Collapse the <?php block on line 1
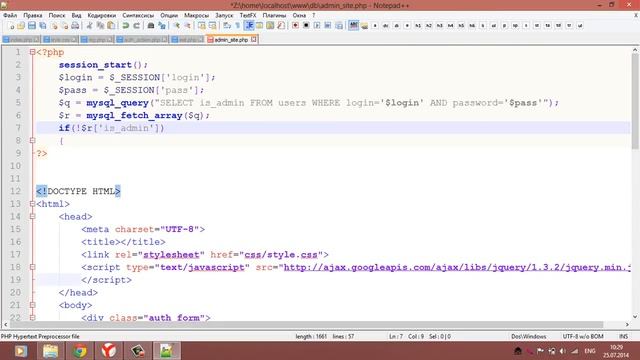 coord(32,52)
